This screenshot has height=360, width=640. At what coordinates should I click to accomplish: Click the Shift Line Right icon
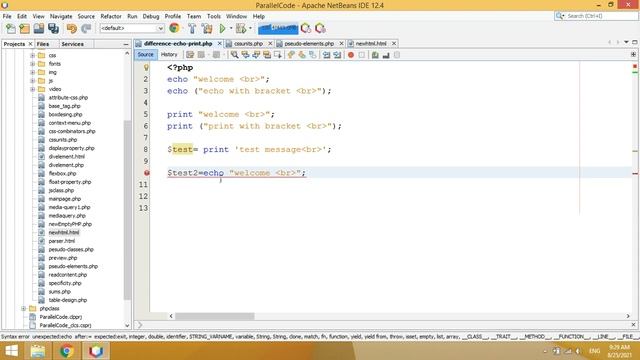tap(337, 55)
